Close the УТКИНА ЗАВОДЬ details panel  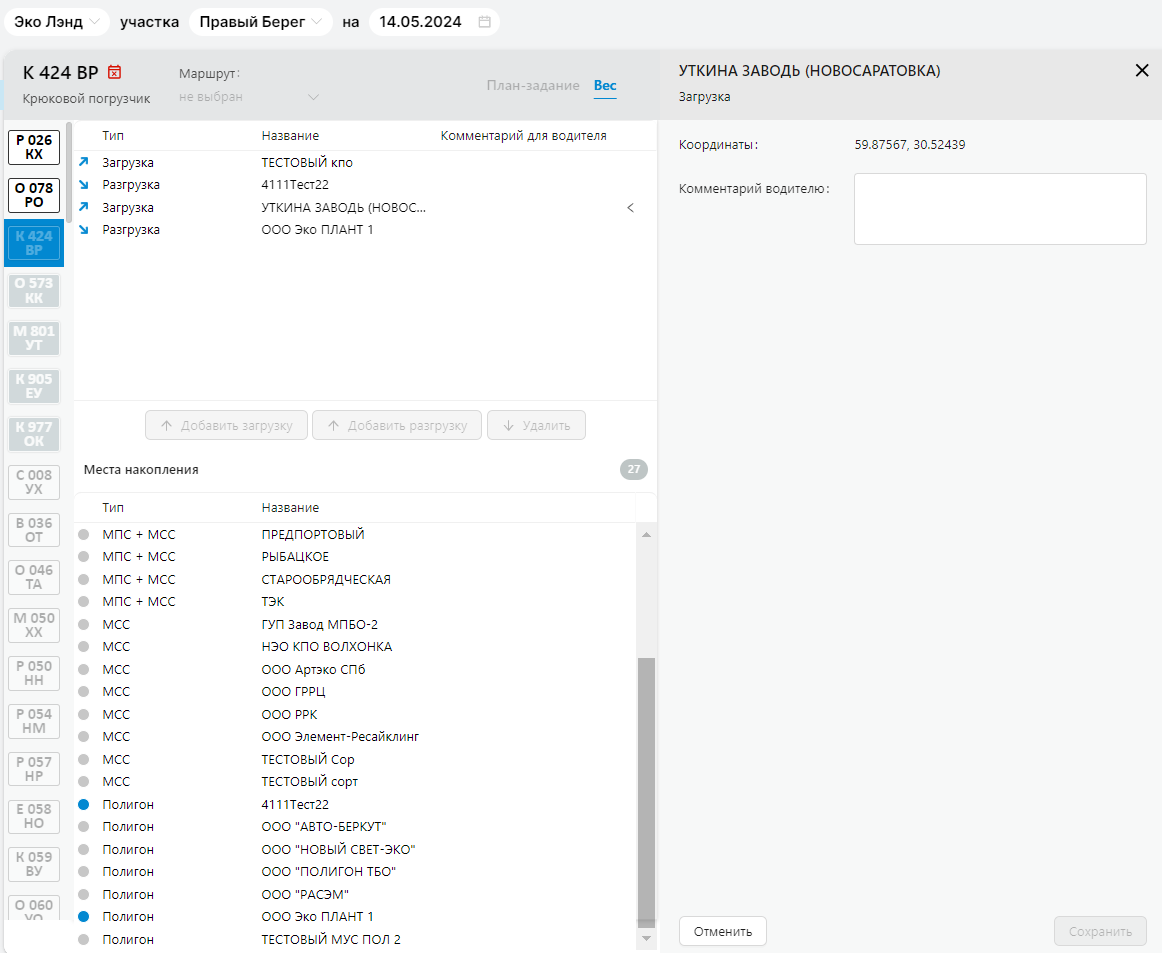coord(1142,71)
